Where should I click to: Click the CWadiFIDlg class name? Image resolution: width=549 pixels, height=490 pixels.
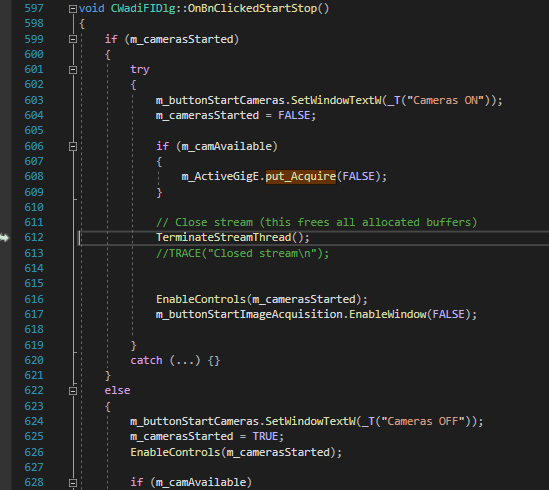143,8
